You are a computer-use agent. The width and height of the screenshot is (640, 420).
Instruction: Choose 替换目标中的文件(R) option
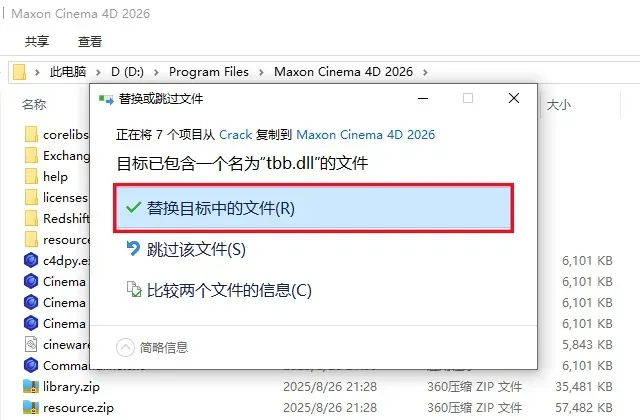pyautogui.click(x=313, y=208)
